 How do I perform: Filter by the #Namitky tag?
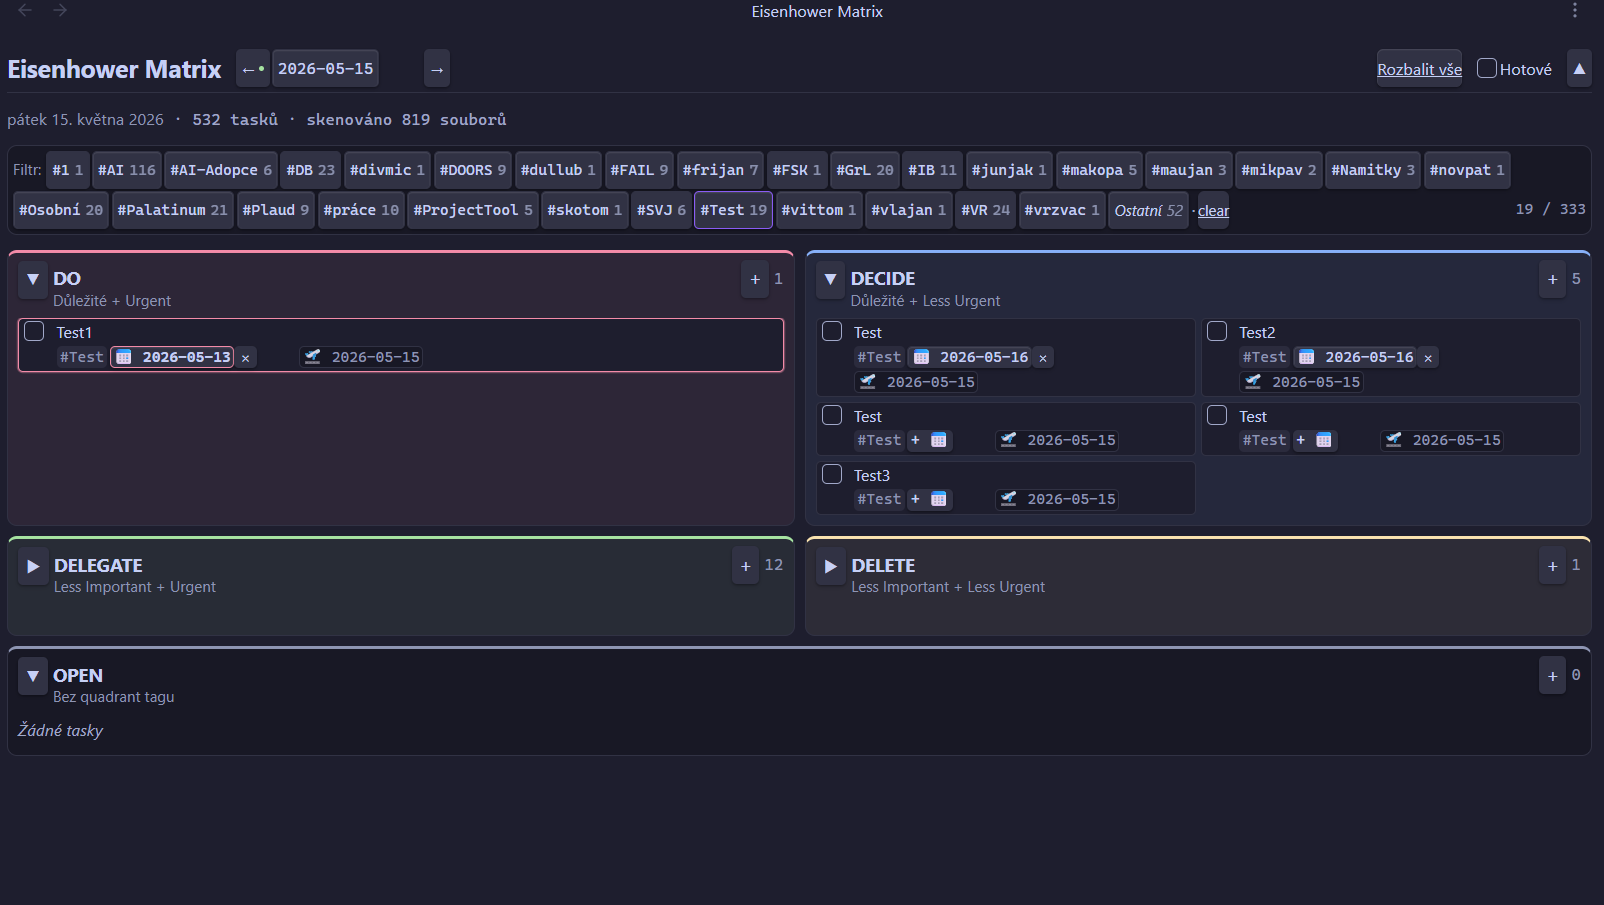pyautogui.click(x=1373, y=170)
